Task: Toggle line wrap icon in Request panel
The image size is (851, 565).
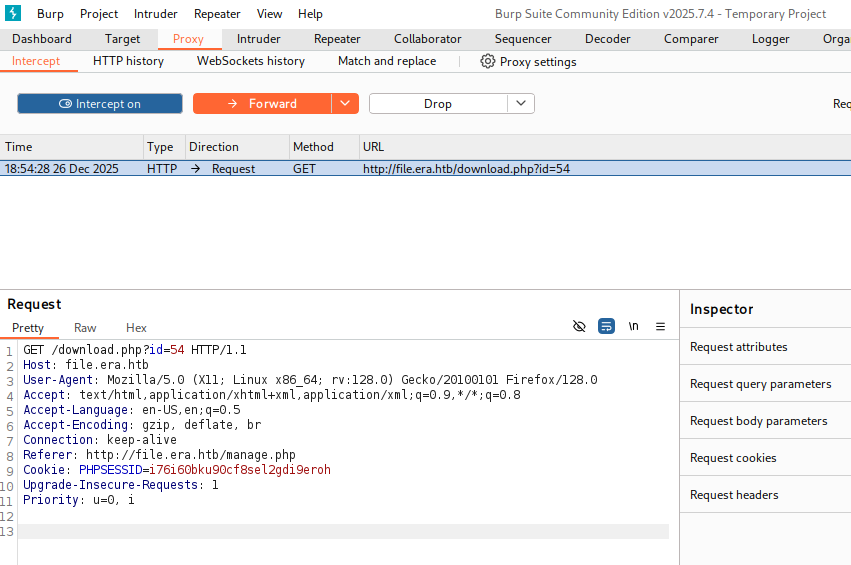Action: (606, 327)
